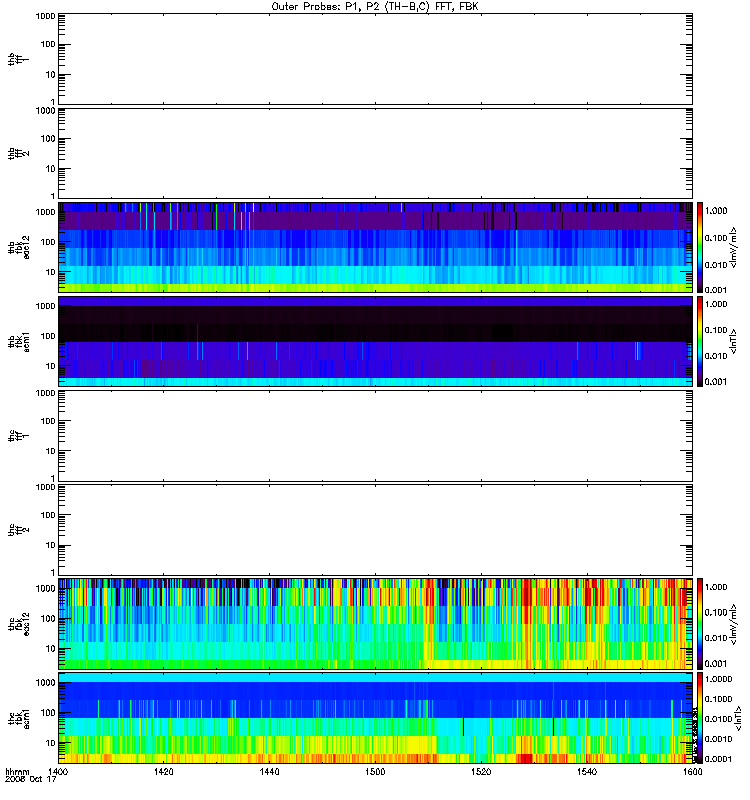750x800 pixels.
Task: Click the thb fbk edc12 spectrogram panel
Action: coord(375,247)
